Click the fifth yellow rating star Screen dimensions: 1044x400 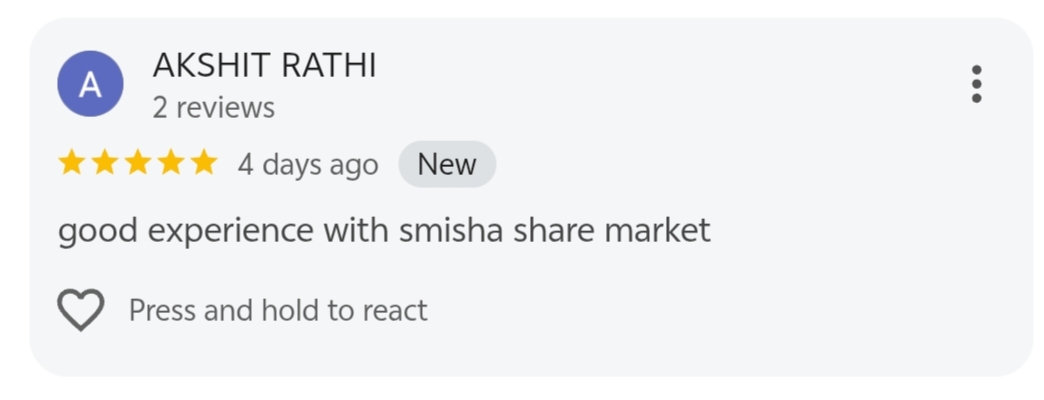tap(203, 163)
